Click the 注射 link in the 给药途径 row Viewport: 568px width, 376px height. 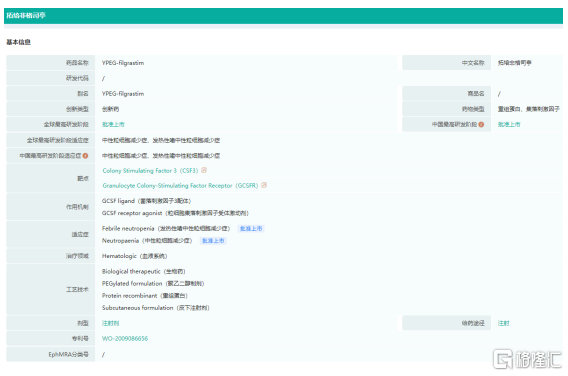(504, 323)
